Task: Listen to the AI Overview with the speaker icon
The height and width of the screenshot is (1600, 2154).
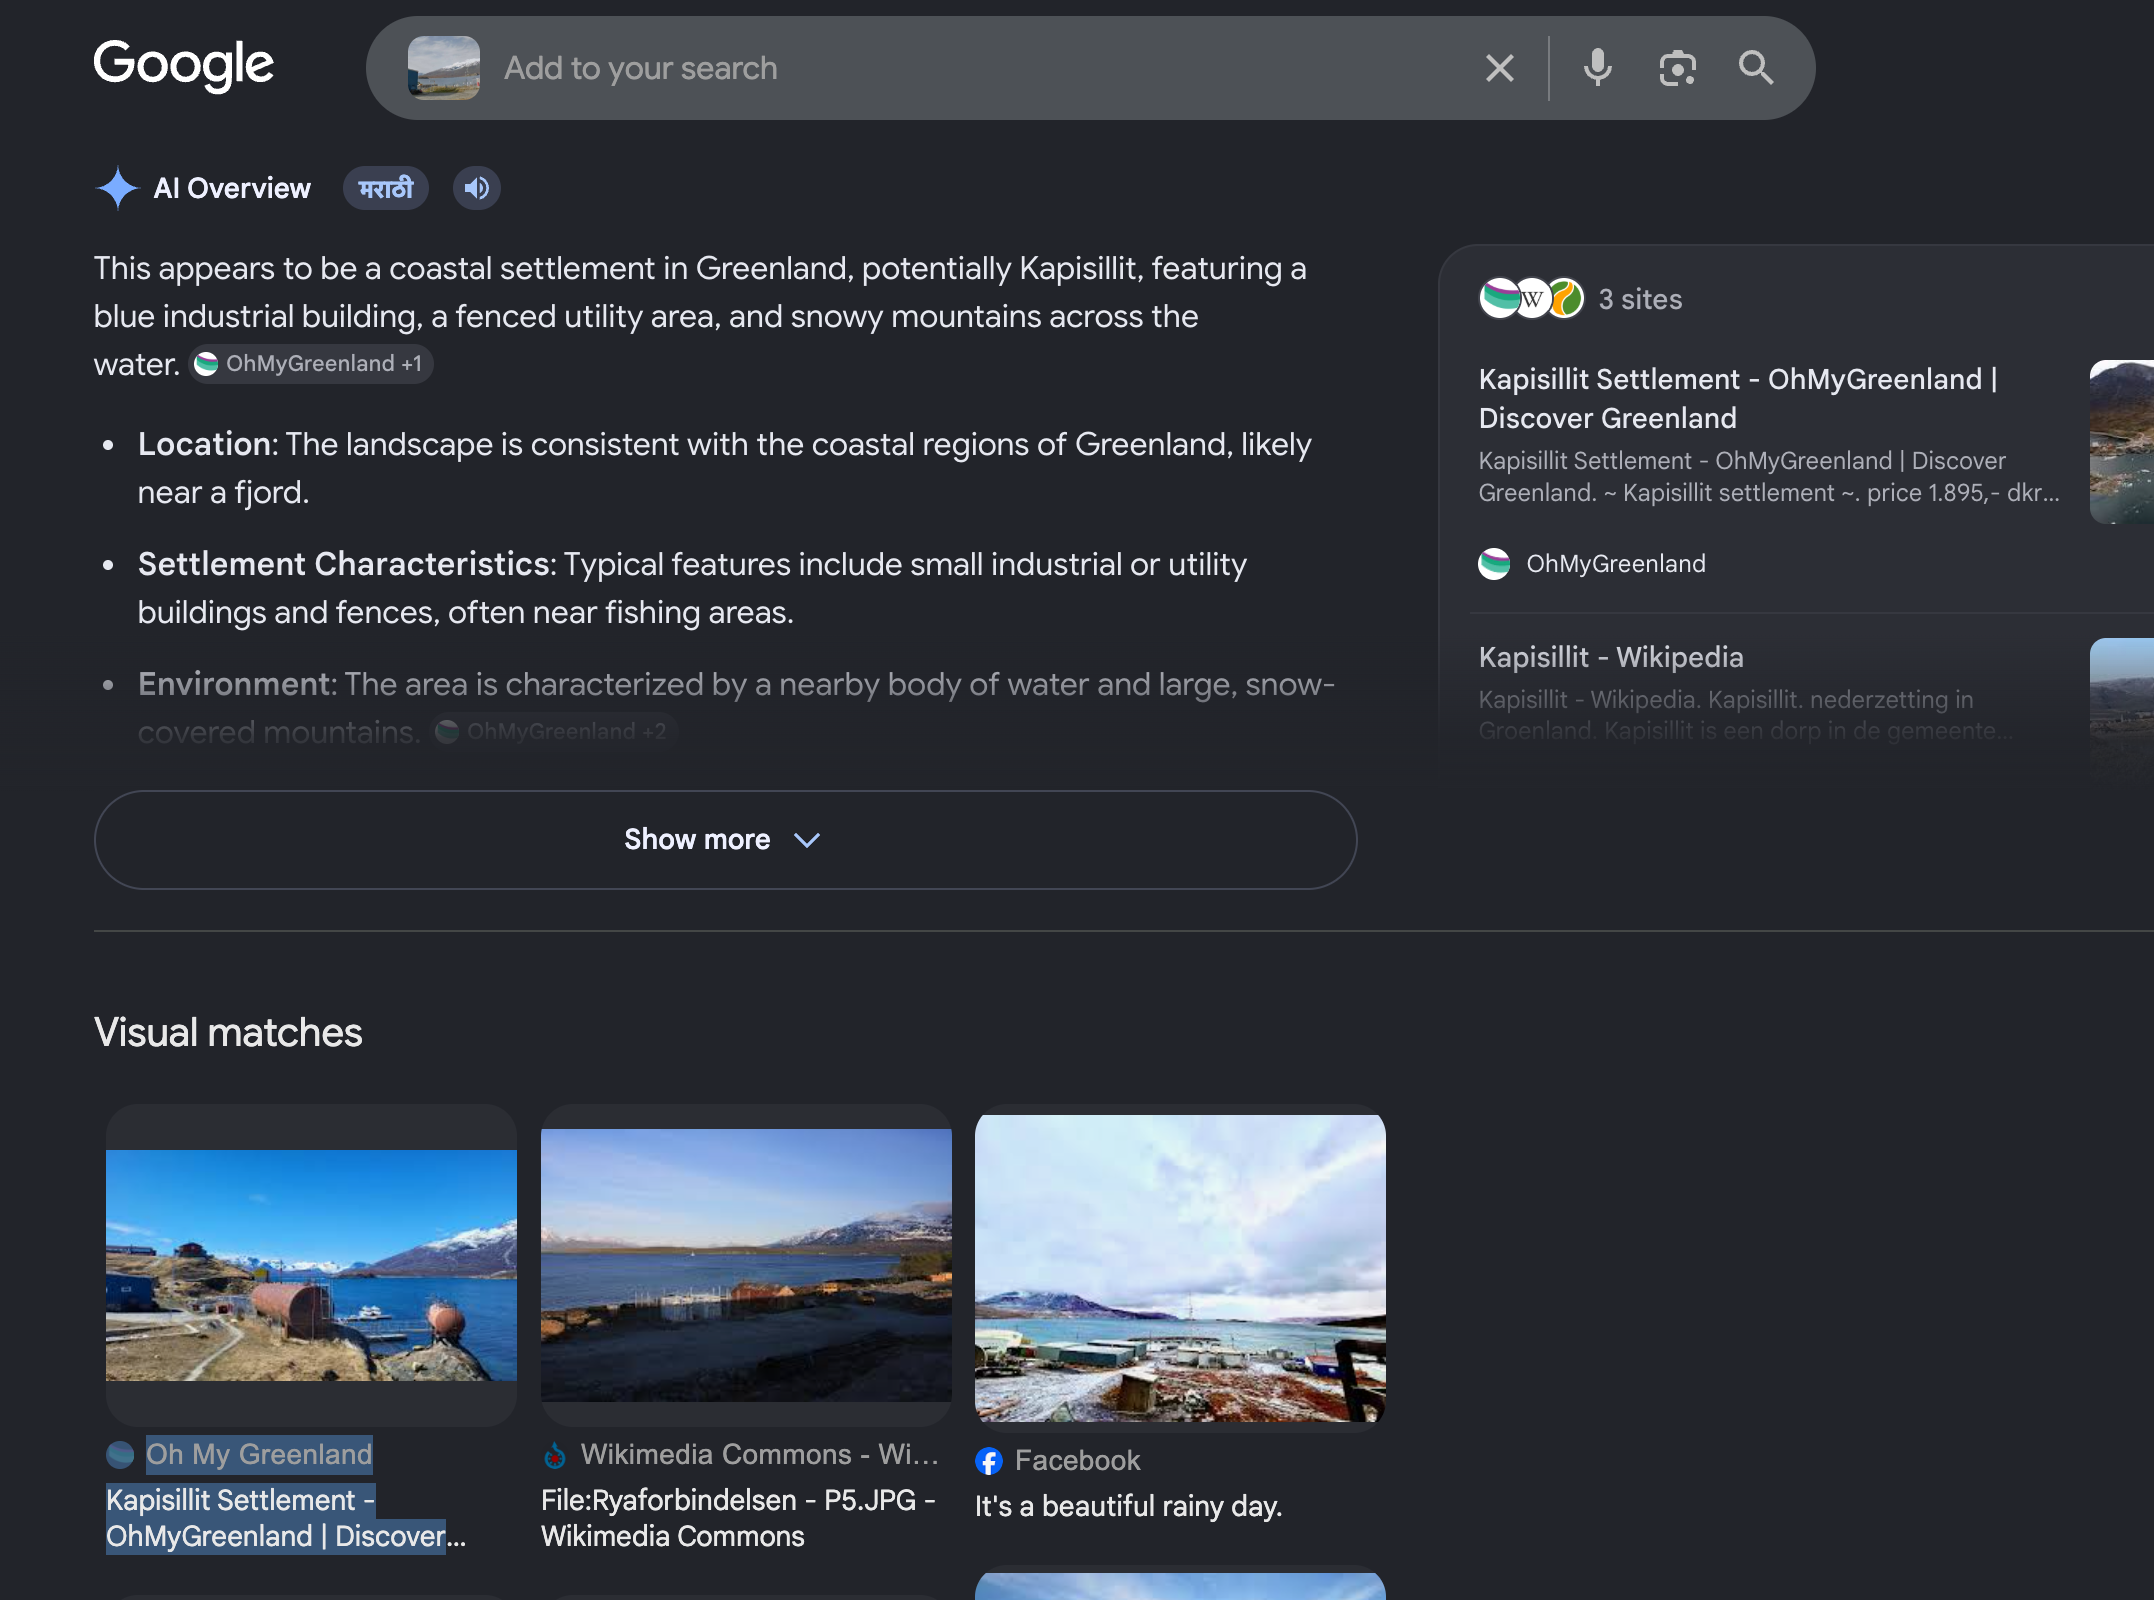Action: point(477,188)
